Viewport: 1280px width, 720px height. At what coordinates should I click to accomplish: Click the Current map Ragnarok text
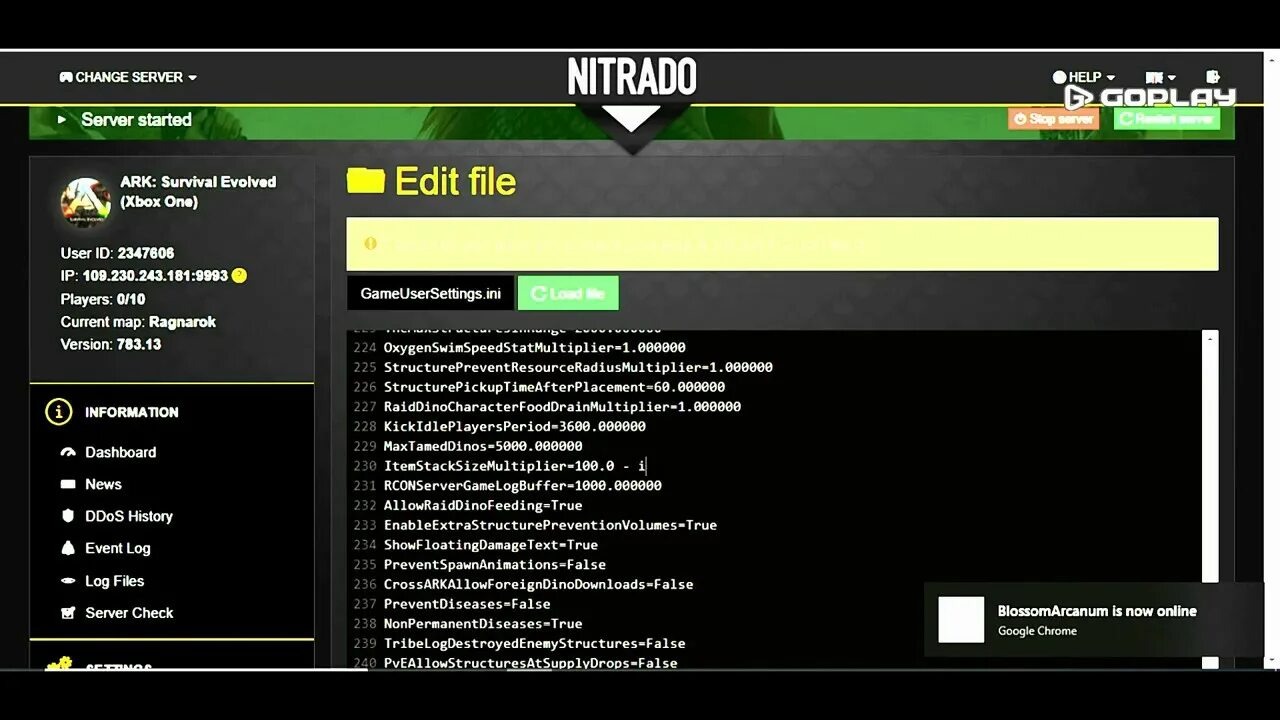coord(138,322)
